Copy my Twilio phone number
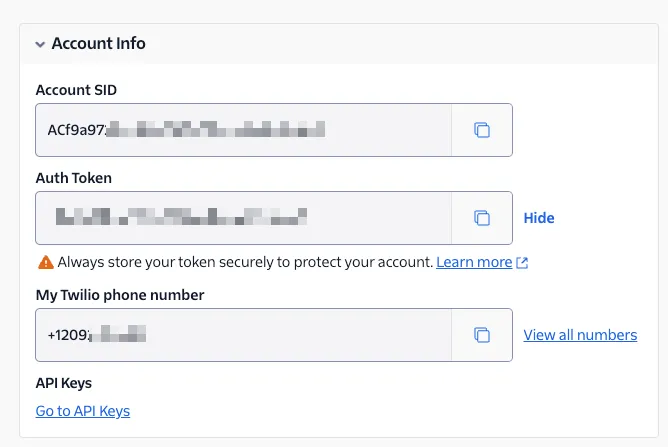This screenshot has width=668, height=447. pos(482,335)
